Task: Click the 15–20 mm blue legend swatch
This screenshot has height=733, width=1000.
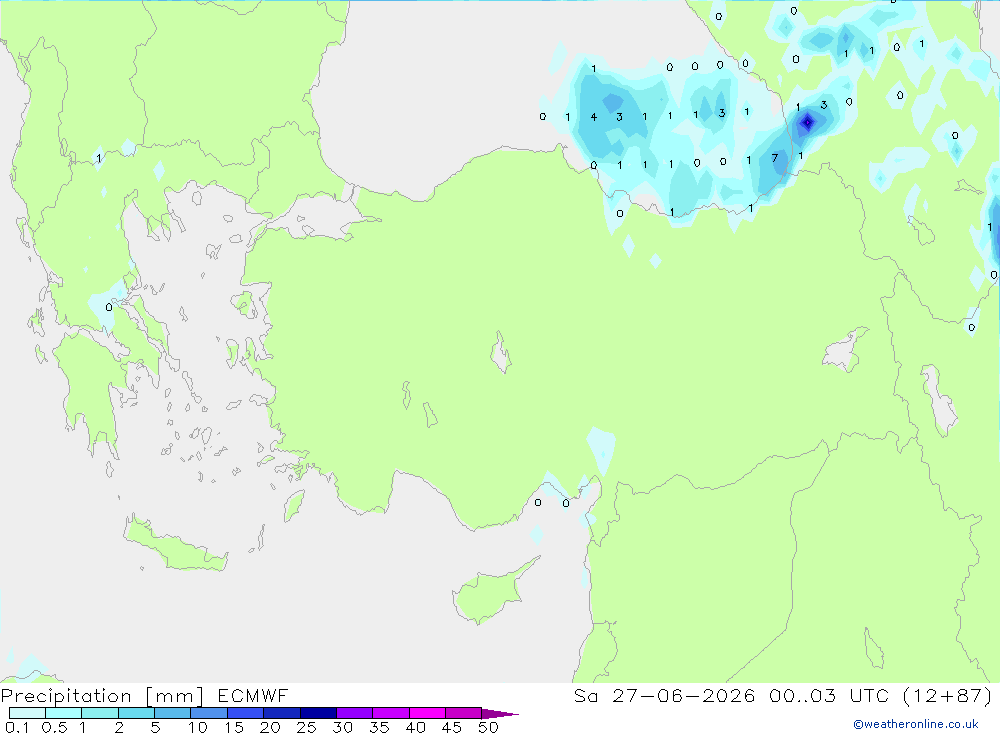Action: point(246,713)
